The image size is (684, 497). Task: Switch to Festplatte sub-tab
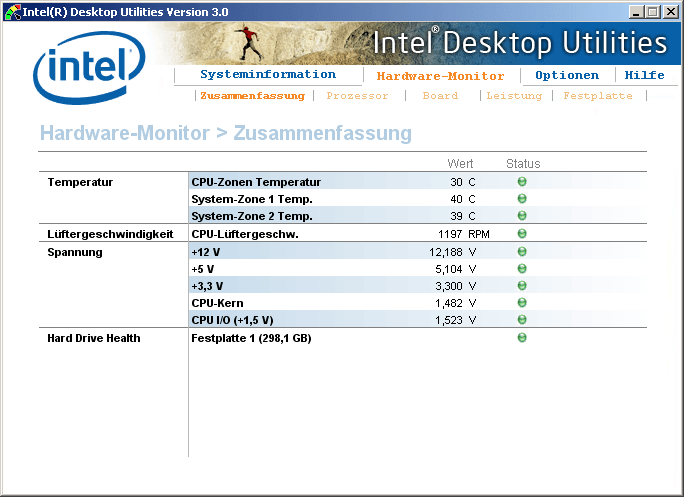[598, 96]
